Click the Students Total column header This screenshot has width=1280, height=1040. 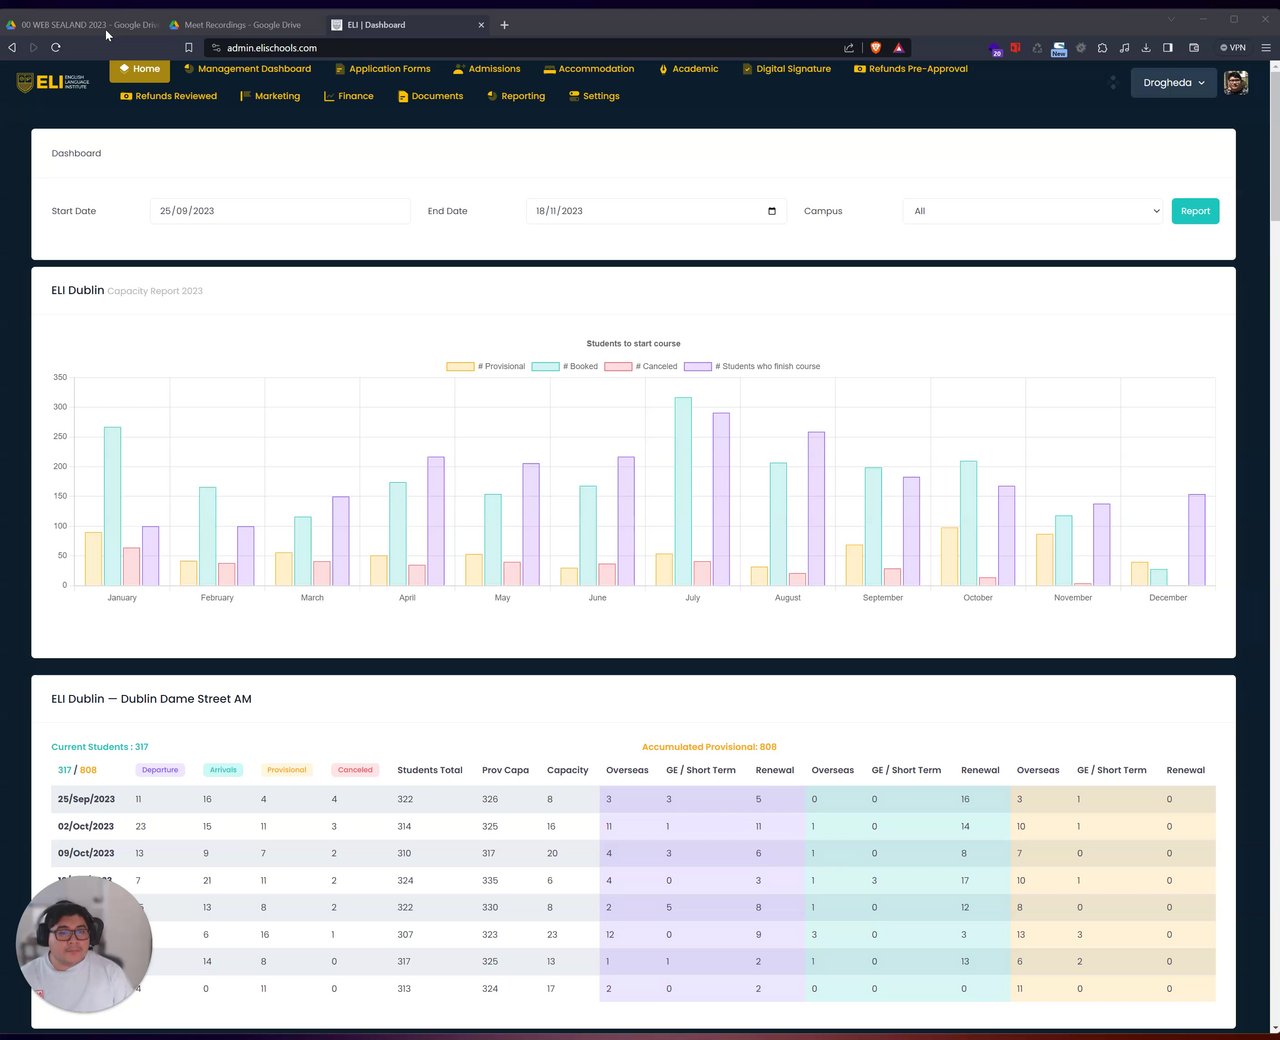coord(430,770)
